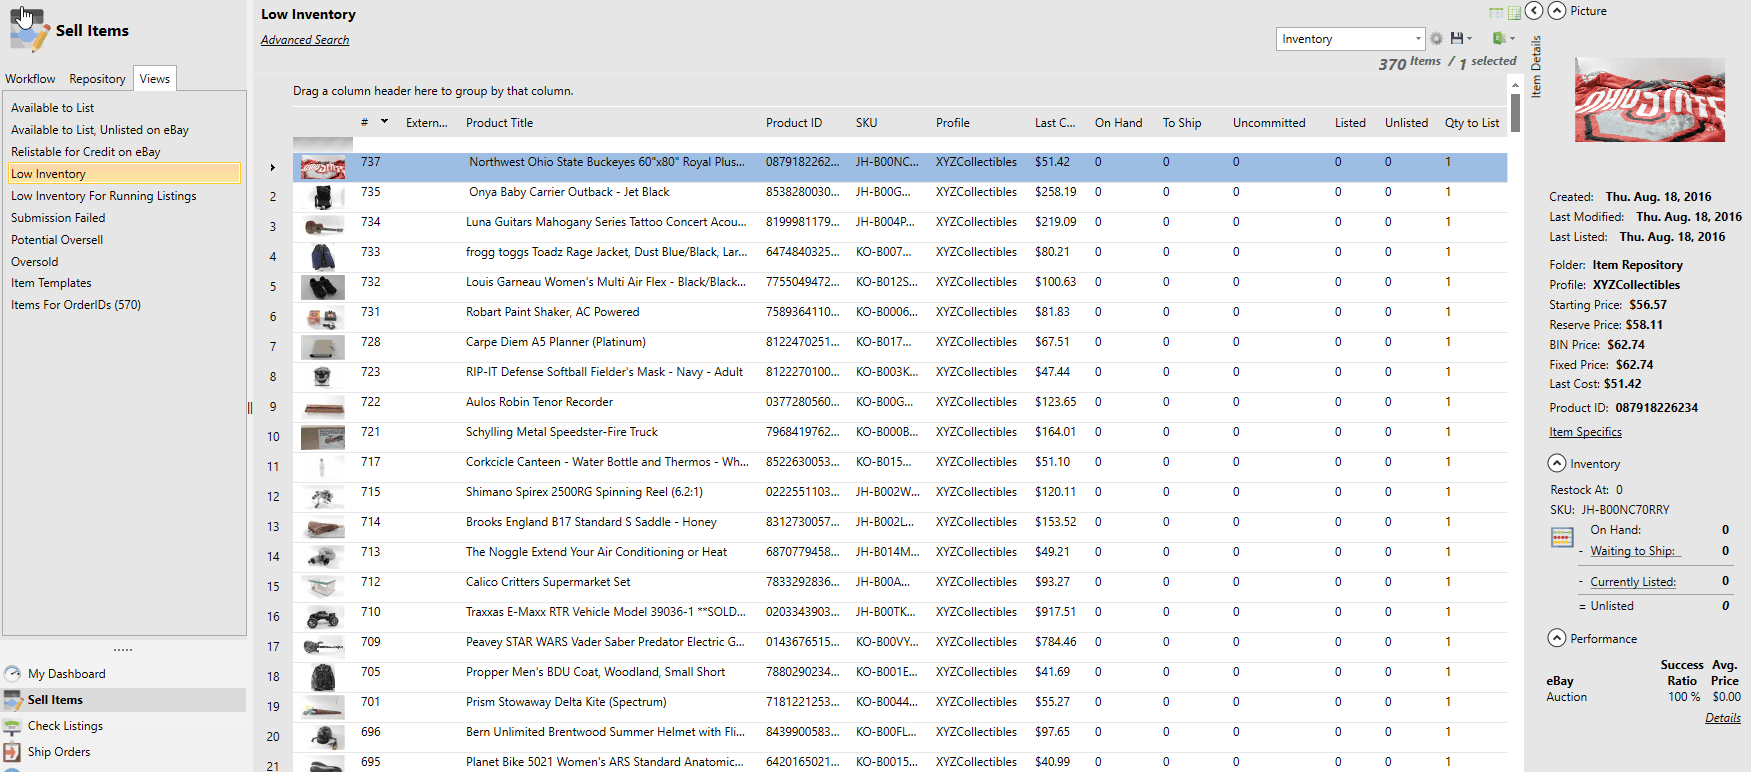Open the save view dropdown arrow
The image size is (1751, 772).
pos(1469,39)
